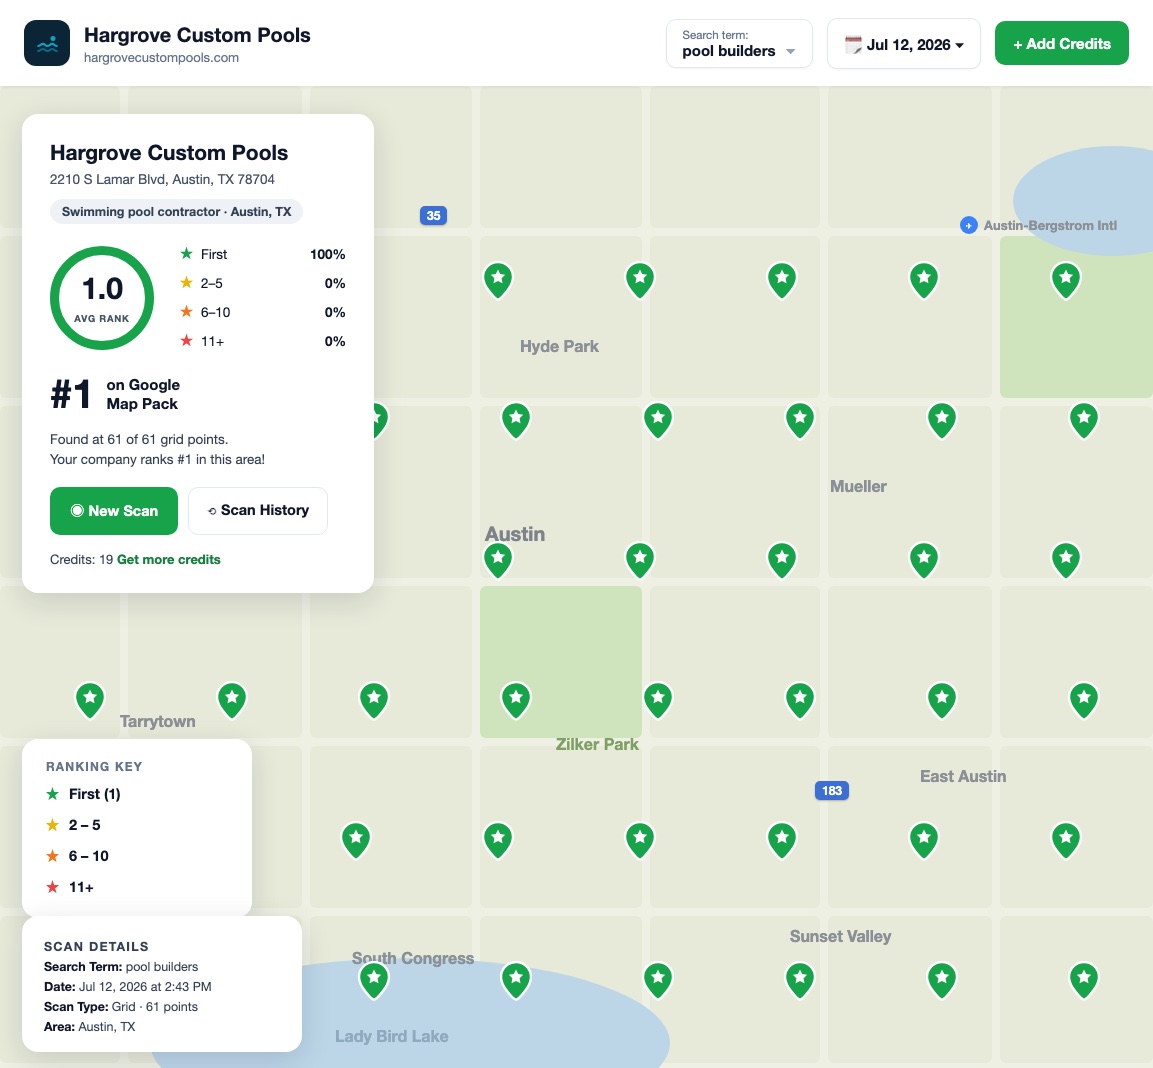This screenshot has width=1153, height=1068.
Task: Click the Austin-Bergstrom Intl airport icon
Action: click(x=968, y=226)
